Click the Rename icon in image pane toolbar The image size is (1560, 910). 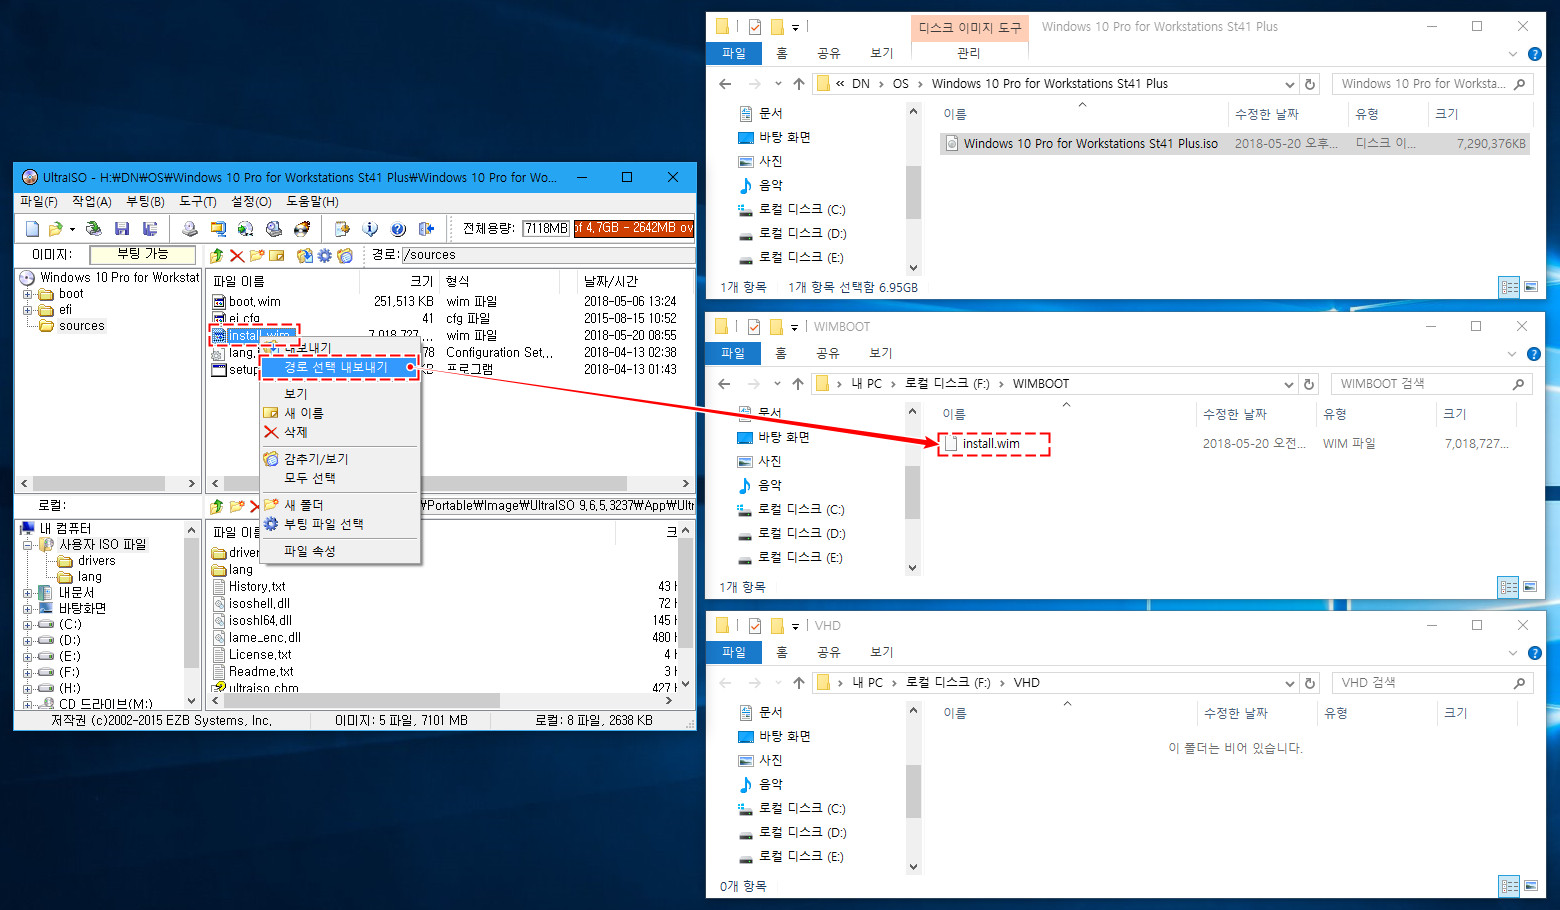(277, 256)
